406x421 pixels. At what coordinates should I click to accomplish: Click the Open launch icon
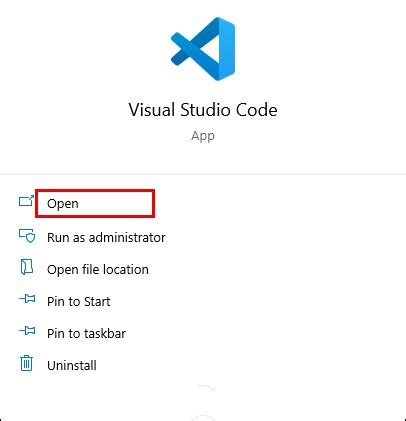pyautogui.click(x=26, y=201)
